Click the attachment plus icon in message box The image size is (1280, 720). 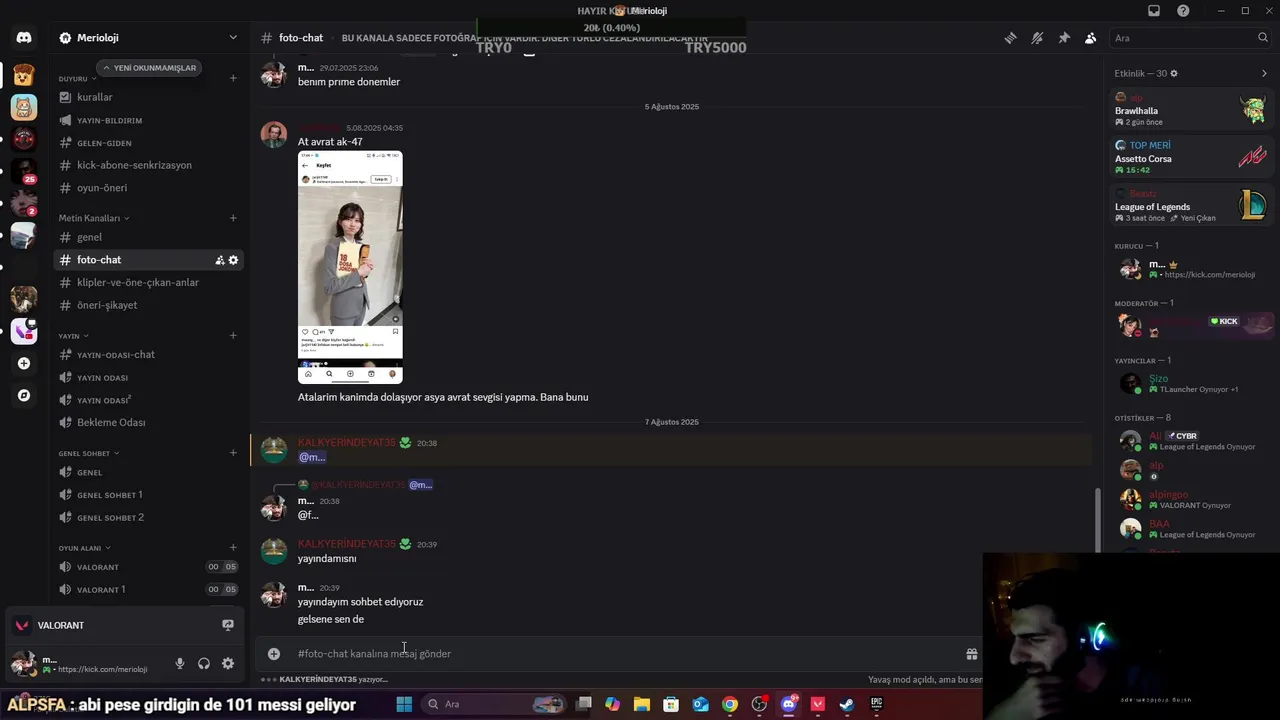(x=273, y=654)
